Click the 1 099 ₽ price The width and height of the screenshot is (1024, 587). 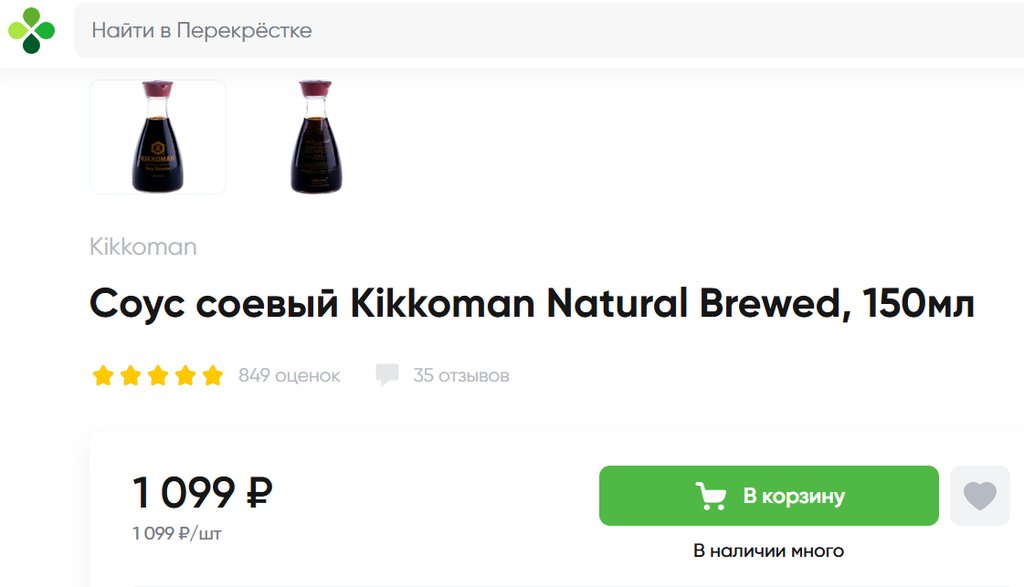click(x=202, y=492)
